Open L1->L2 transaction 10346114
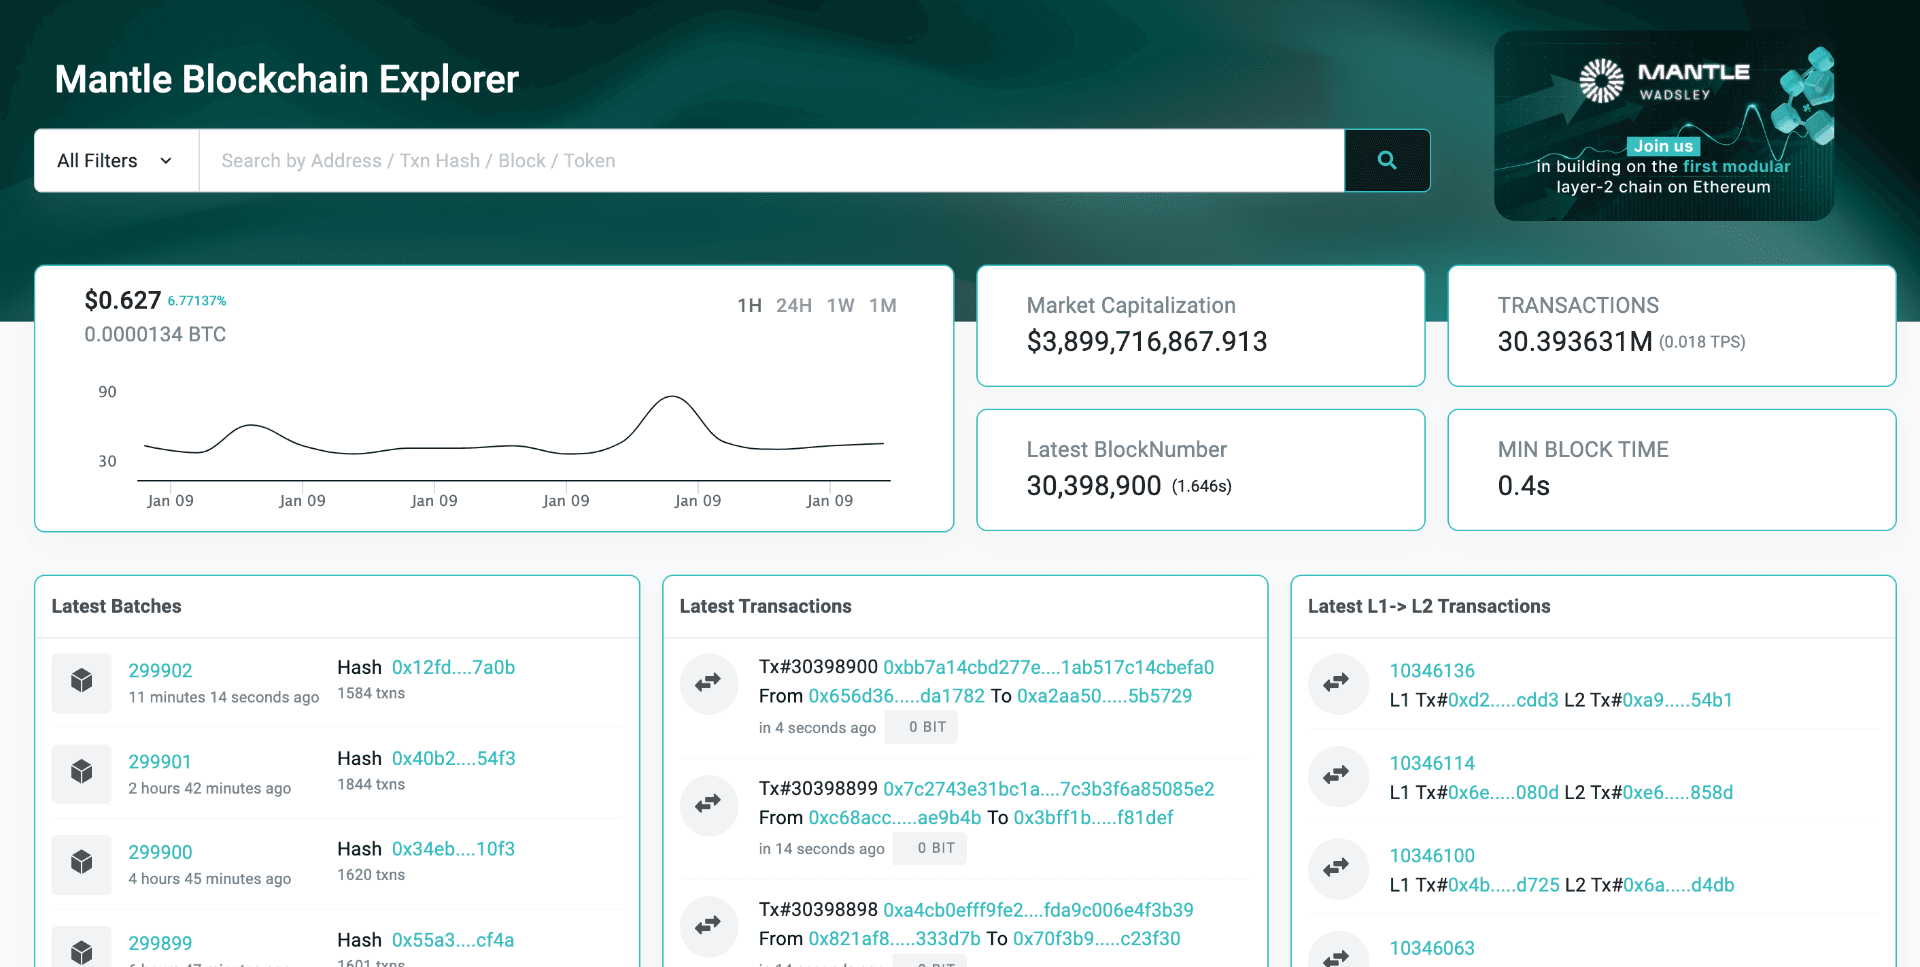This screenshot has width=1920, height=967. click(1432, 764)
